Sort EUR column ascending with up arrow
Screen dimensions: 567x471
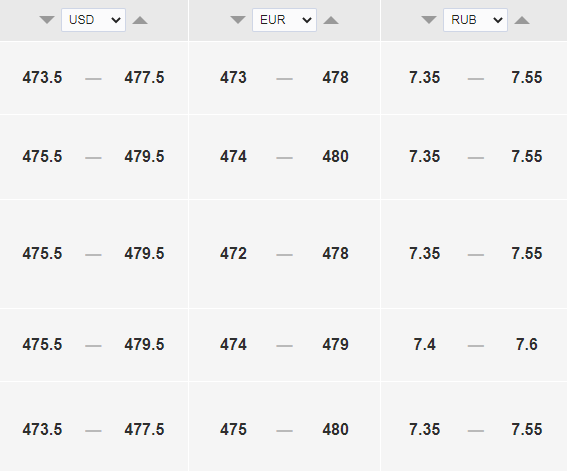pyautogui.click(x=331, y=20)
